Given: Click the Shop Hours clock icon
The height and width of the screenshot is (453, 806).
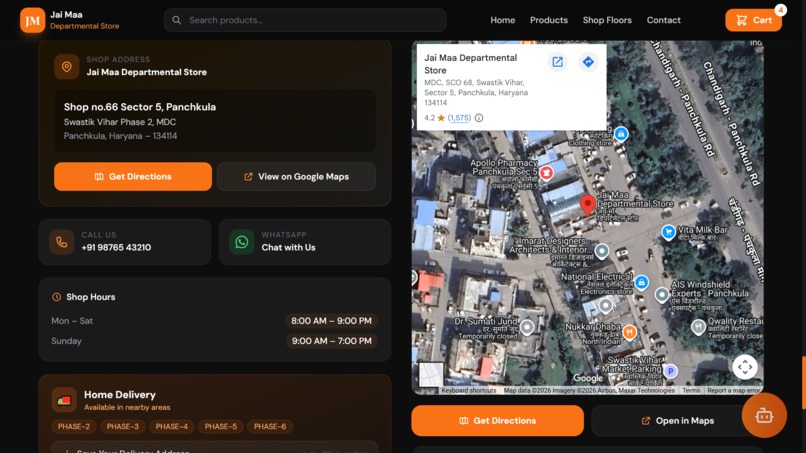Looking at the screenshot, I should 57,297.
